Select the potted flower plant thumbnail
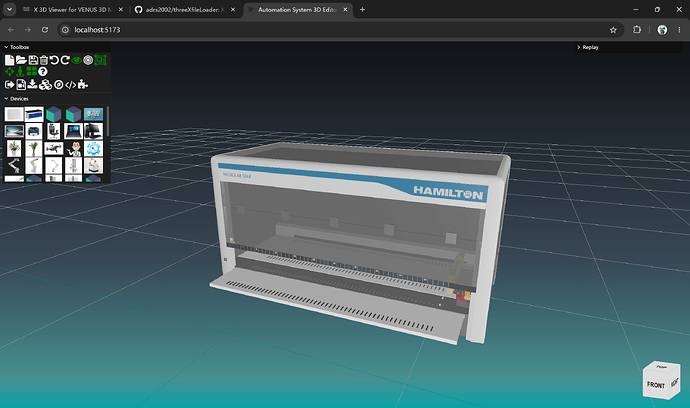Screen dimensions: 690x408 click(14, 148)
